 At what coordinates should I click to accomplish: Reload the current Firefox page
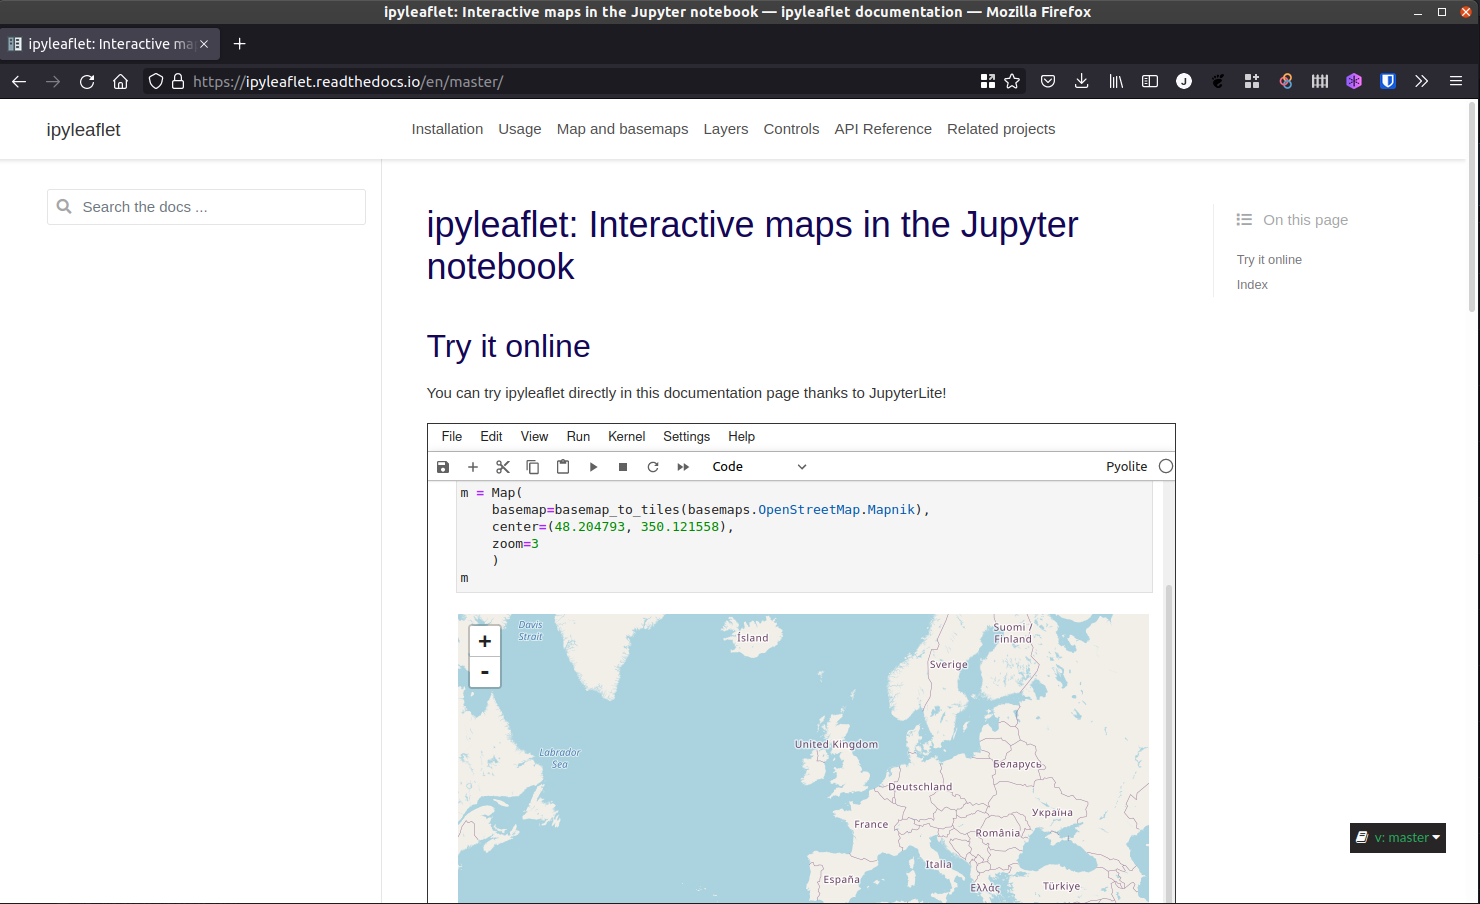[87, 82]
